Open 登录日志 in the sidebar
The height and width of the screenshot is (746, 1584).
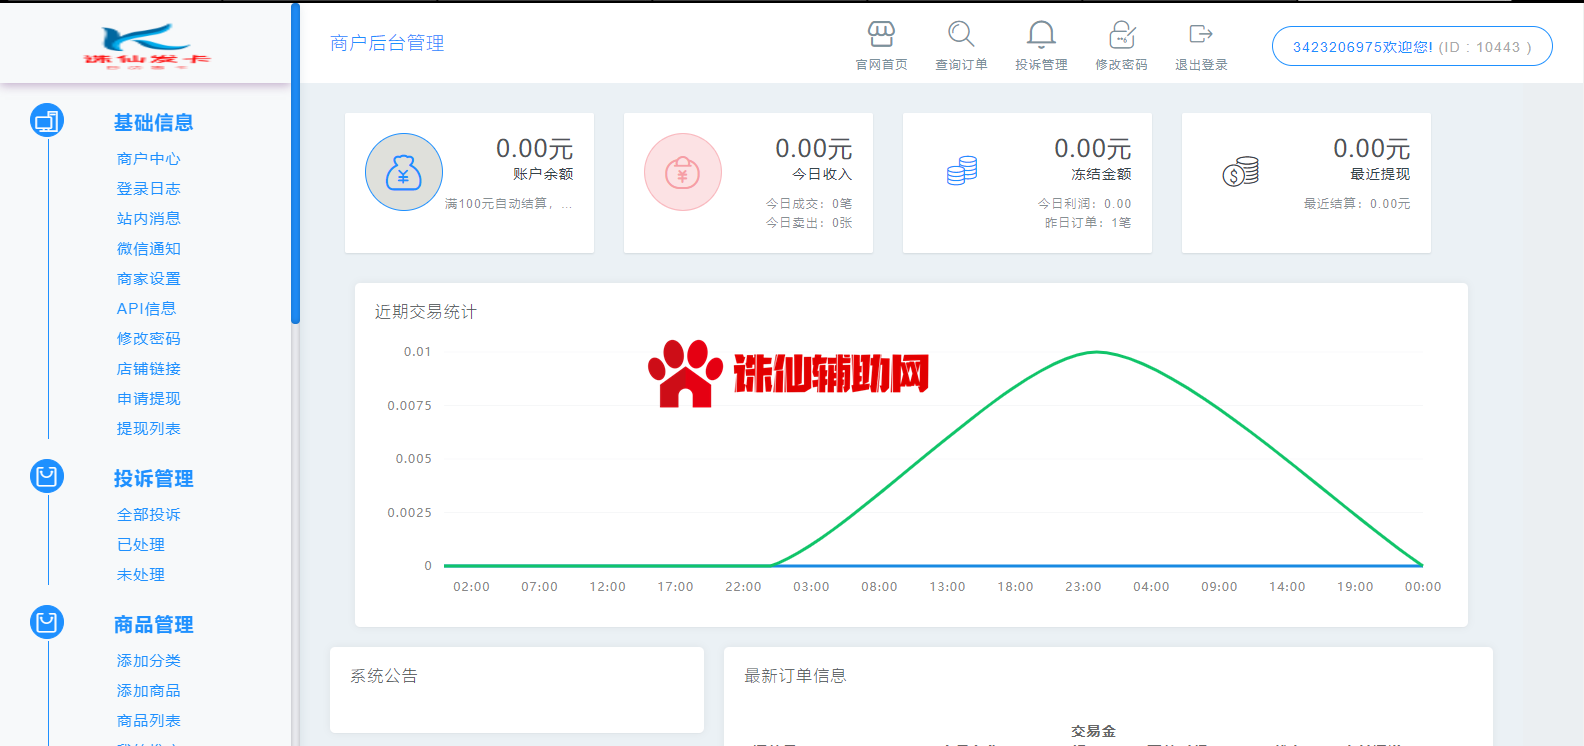coord(148,189)
